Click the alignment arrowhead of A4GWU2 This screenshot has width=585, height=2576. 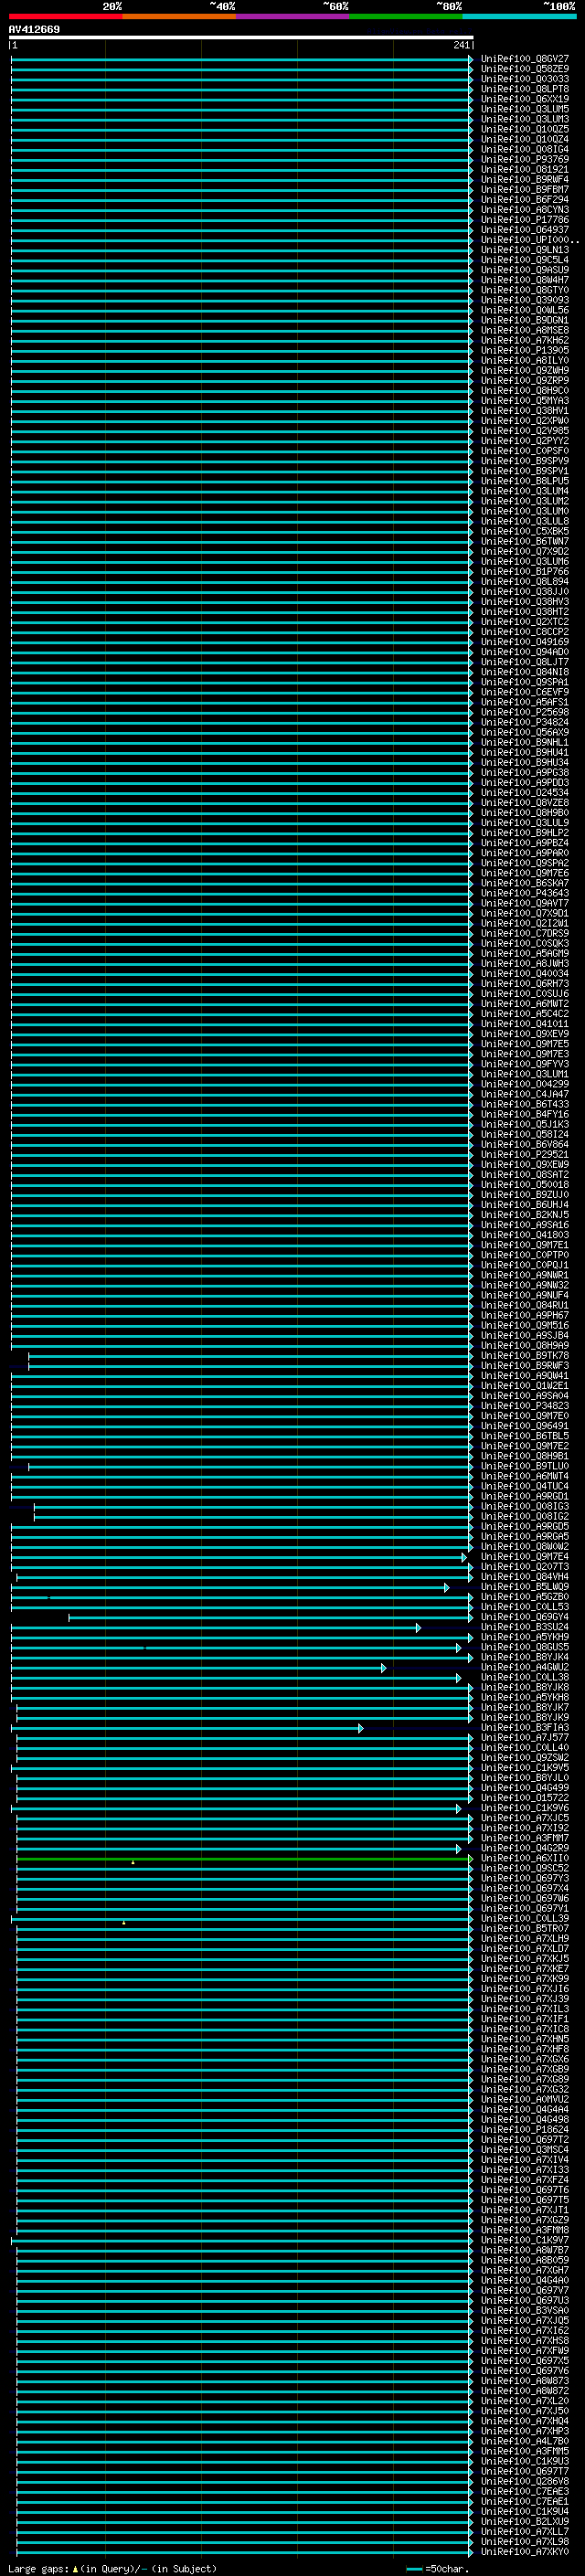pyautogui.click(x=383, y=1668)
